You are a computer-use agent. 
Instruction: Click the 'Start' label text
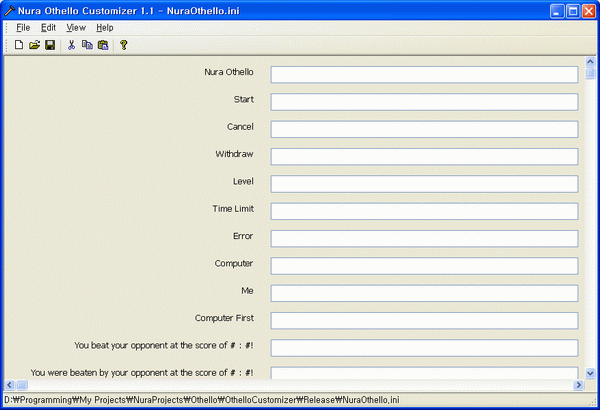[x=244, y=100]
